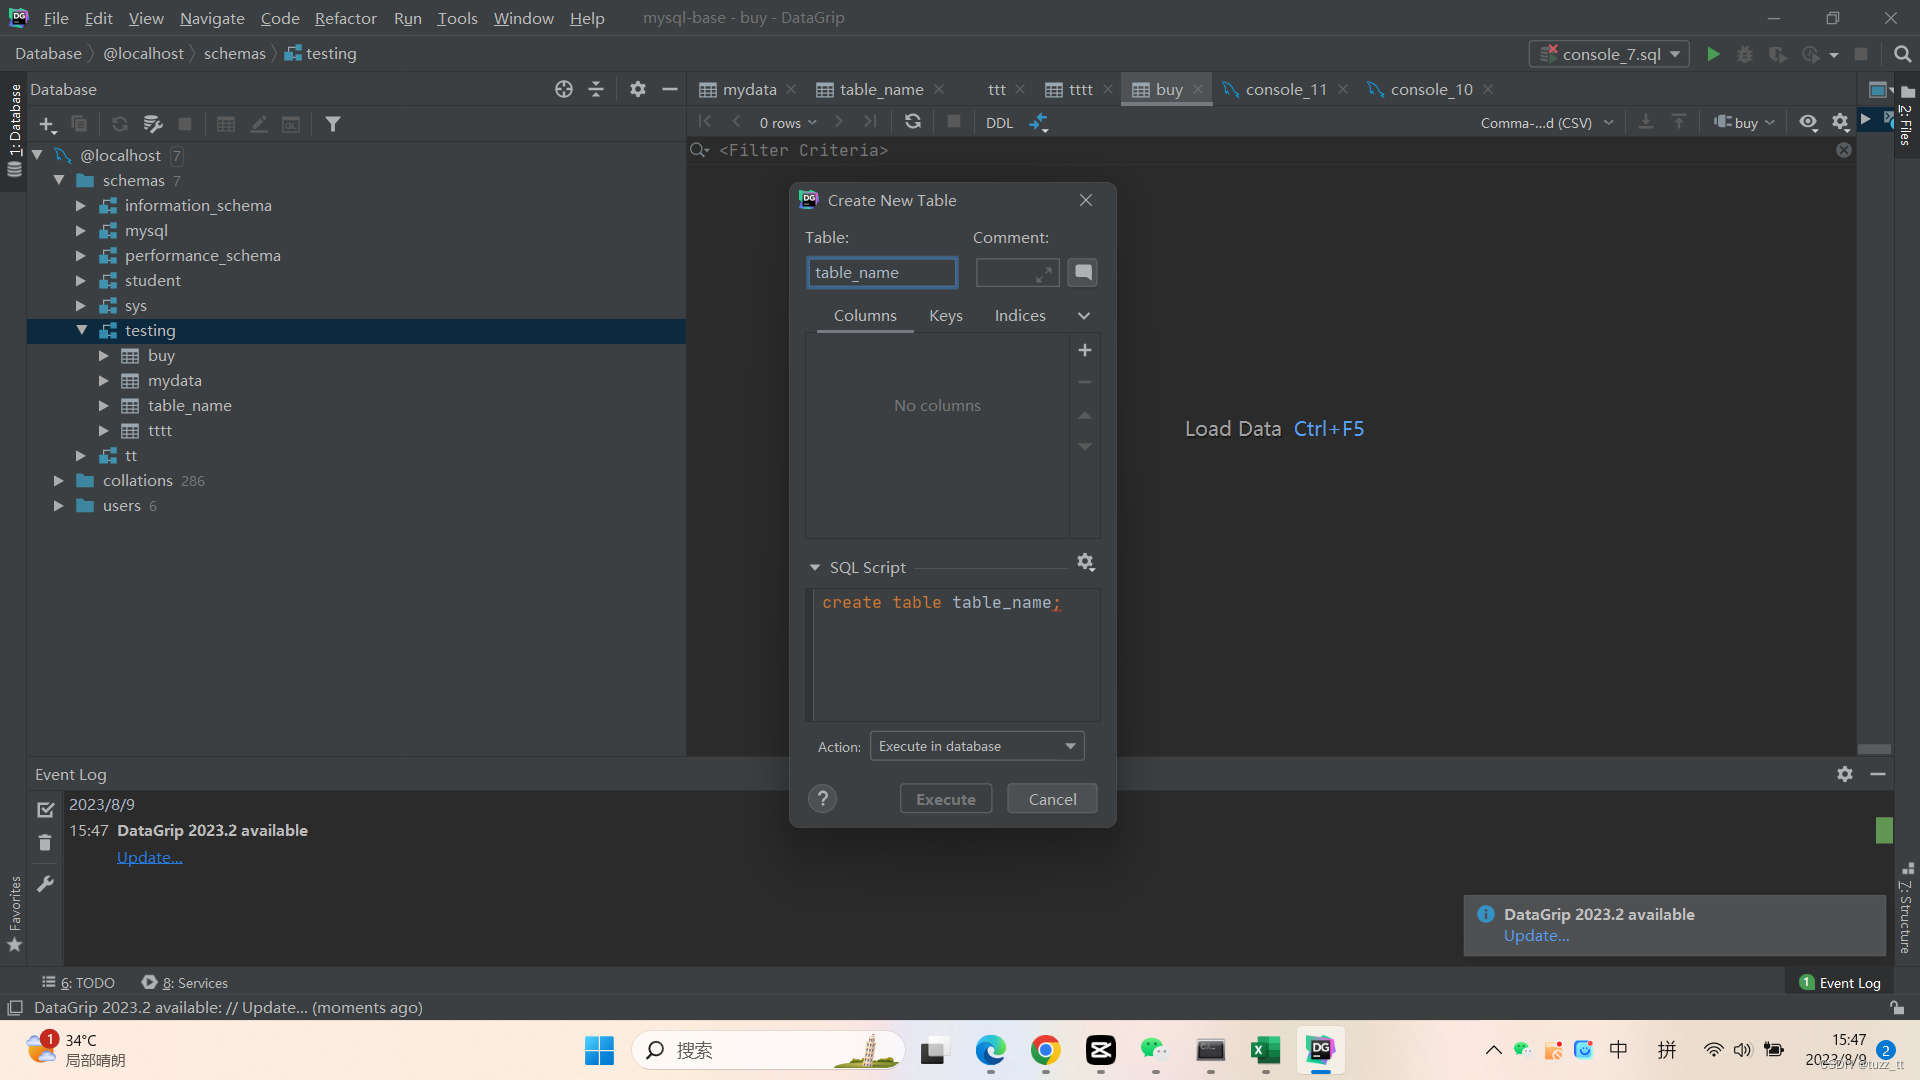
Task: Collapse the testing schema node
Action: pos(82,330)
